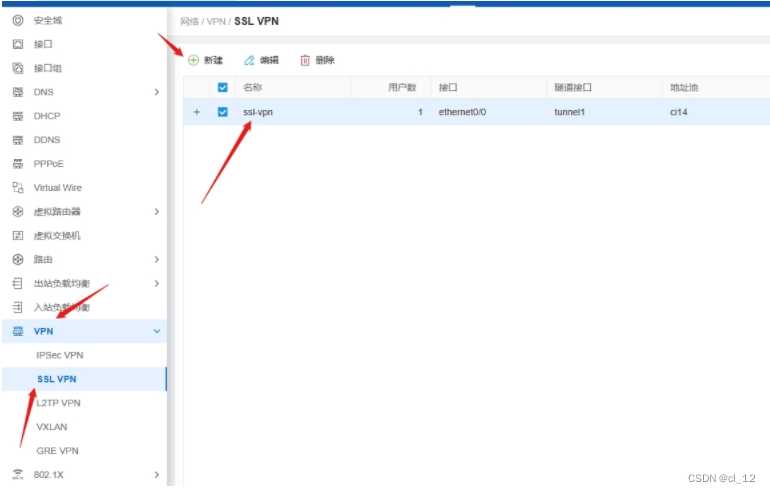Click the 删除 button label
This screenshot has height=493, width=770.
tap(325, 60)
